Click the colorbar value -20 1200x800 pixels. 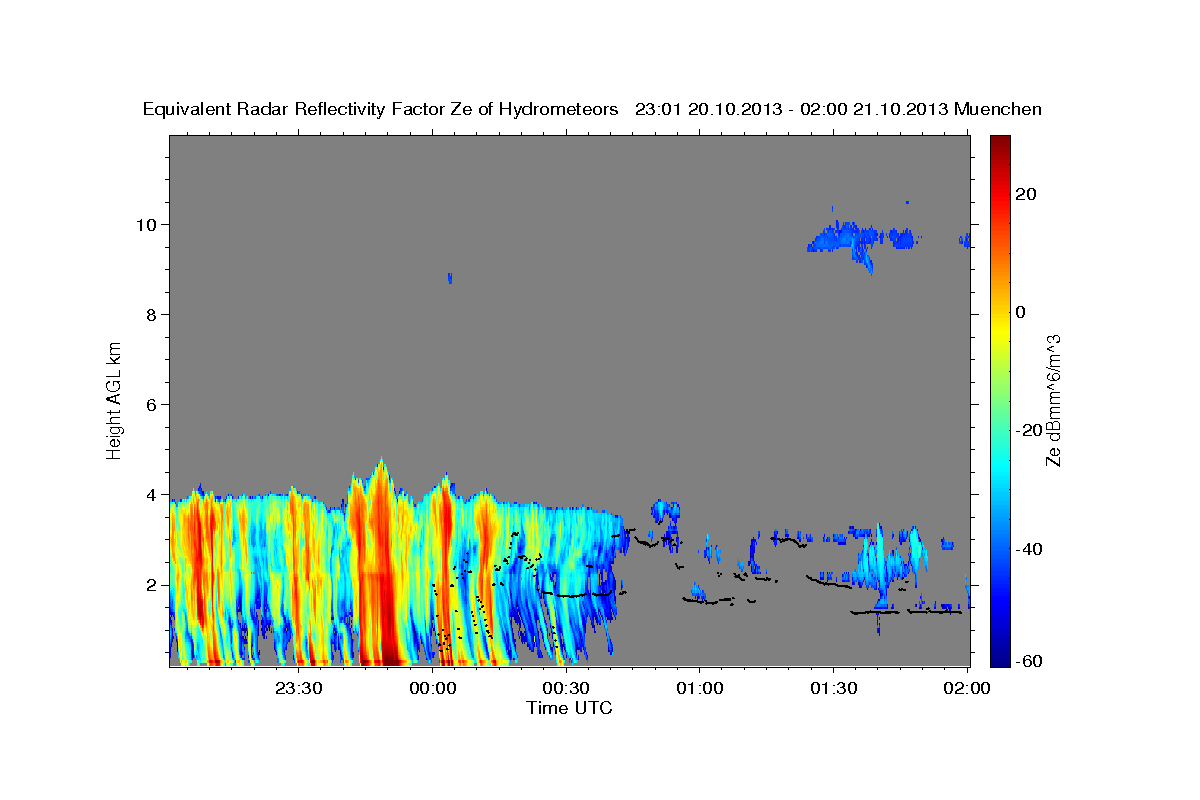1028,430
